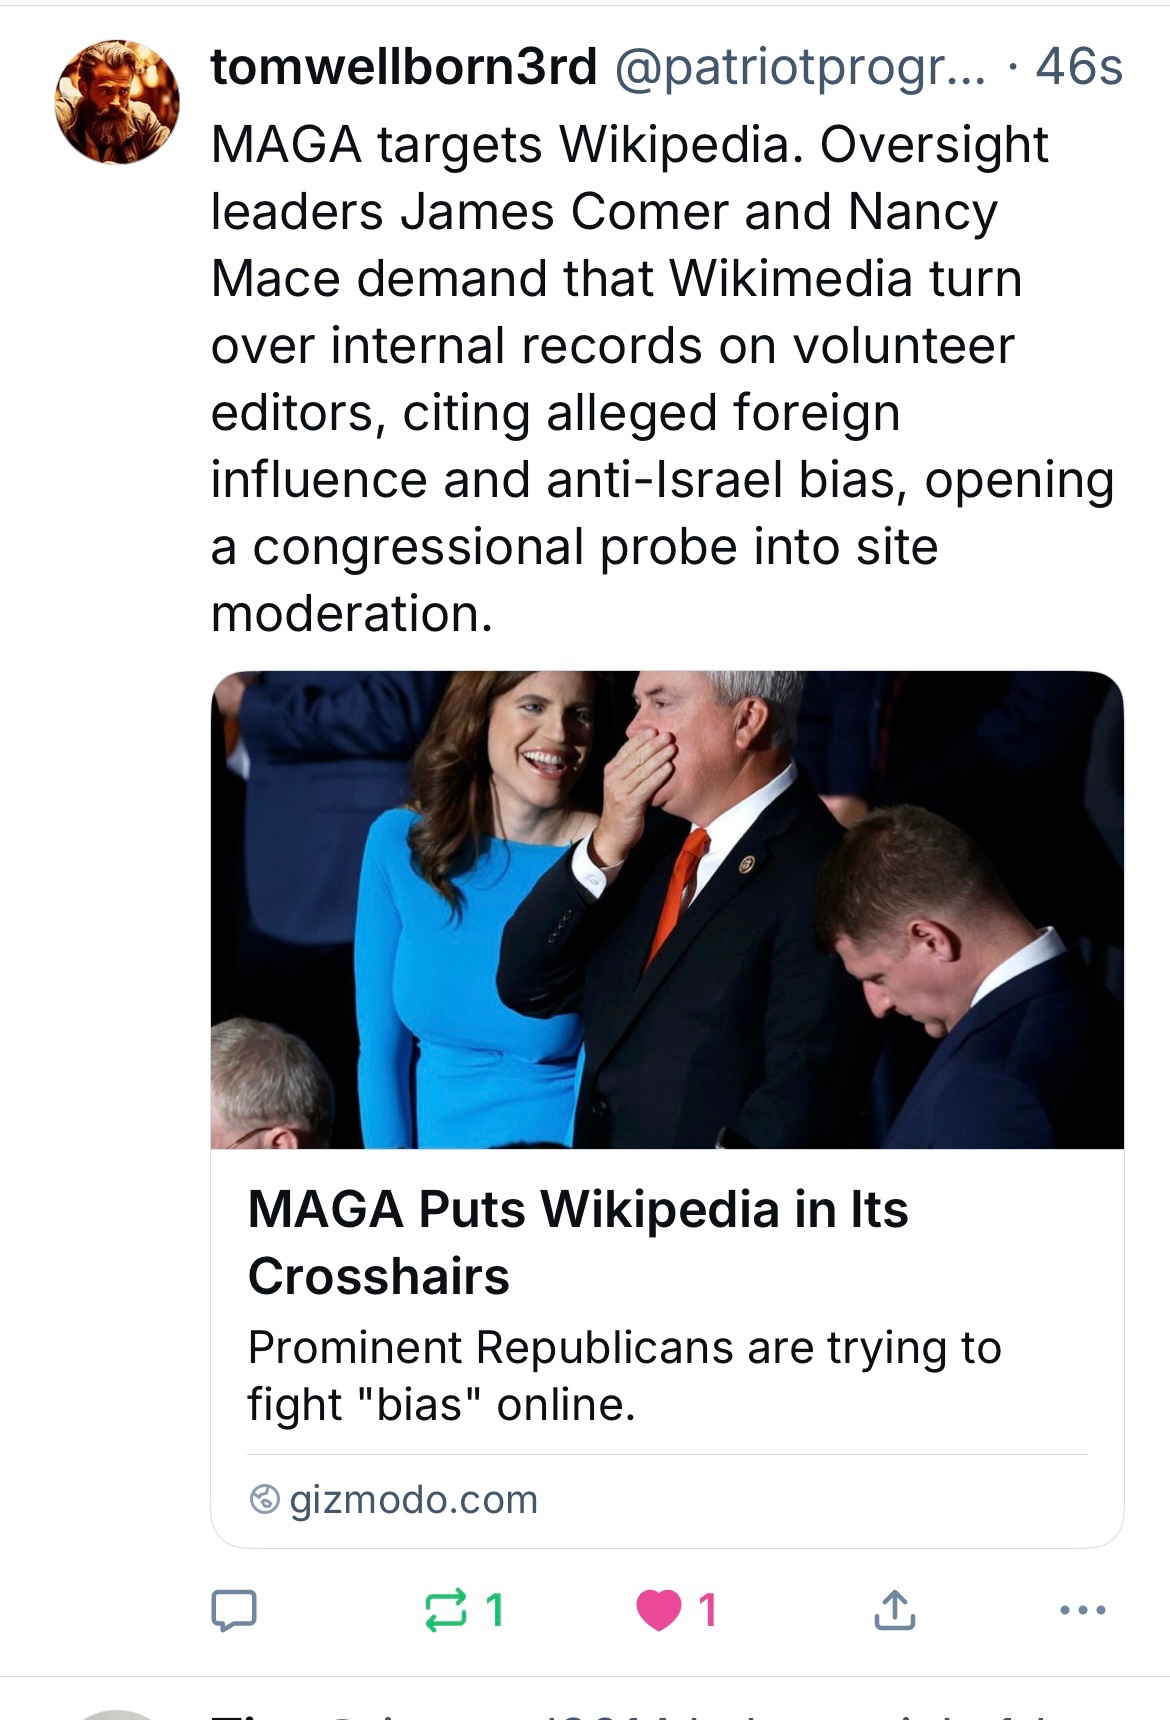
Task: Click the globe icon beside gizmodo.com
Action: point(264,1500)
